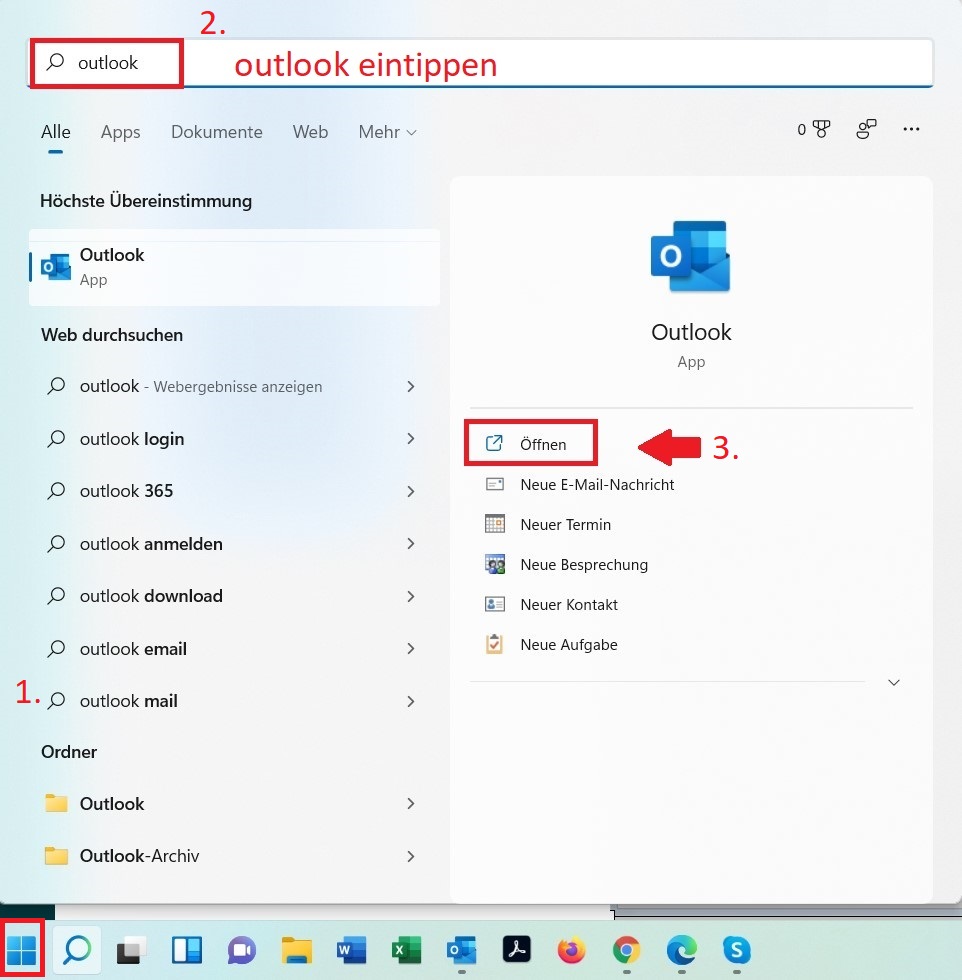Click the Outlook folder icon

pyautogui.click(x=56, y=802)
